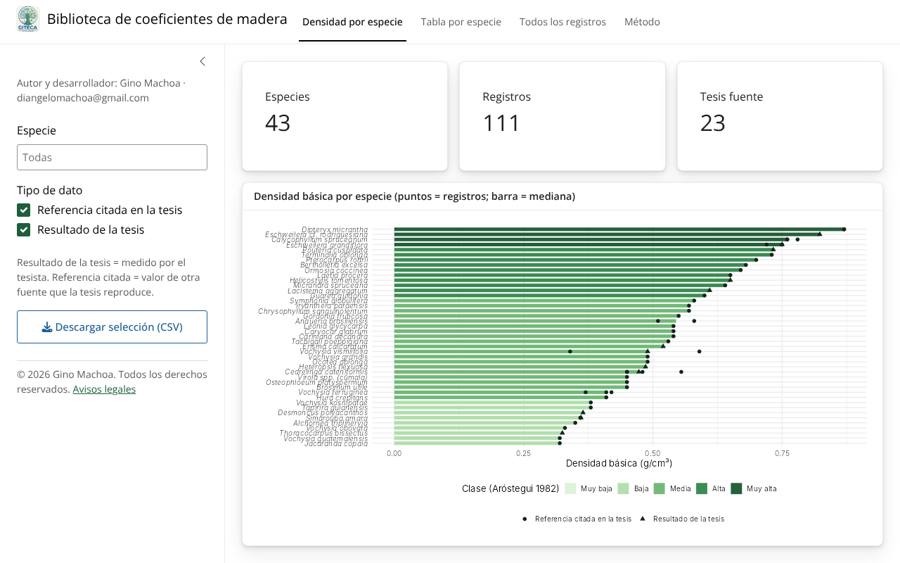Click the 0.25 axis tick label
The height and width of the screenshot is (563, 900).
(523, 453)
